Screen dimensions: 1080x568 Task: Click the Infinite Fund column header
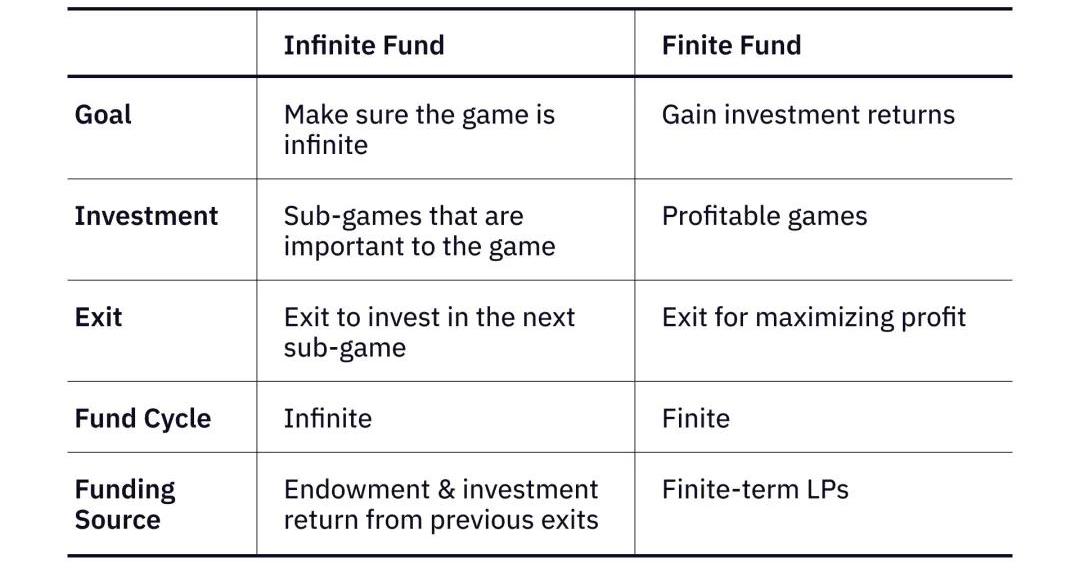tap(364, 45)
